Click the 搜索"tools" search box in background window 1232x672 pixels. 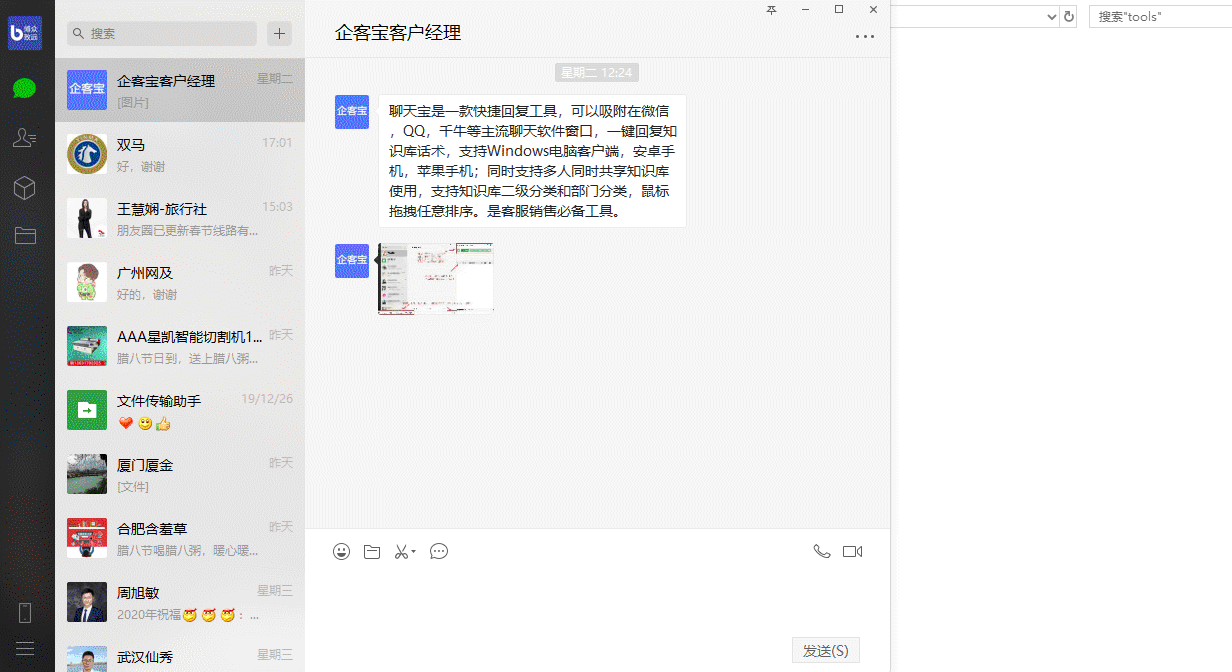click(1160, 17)
